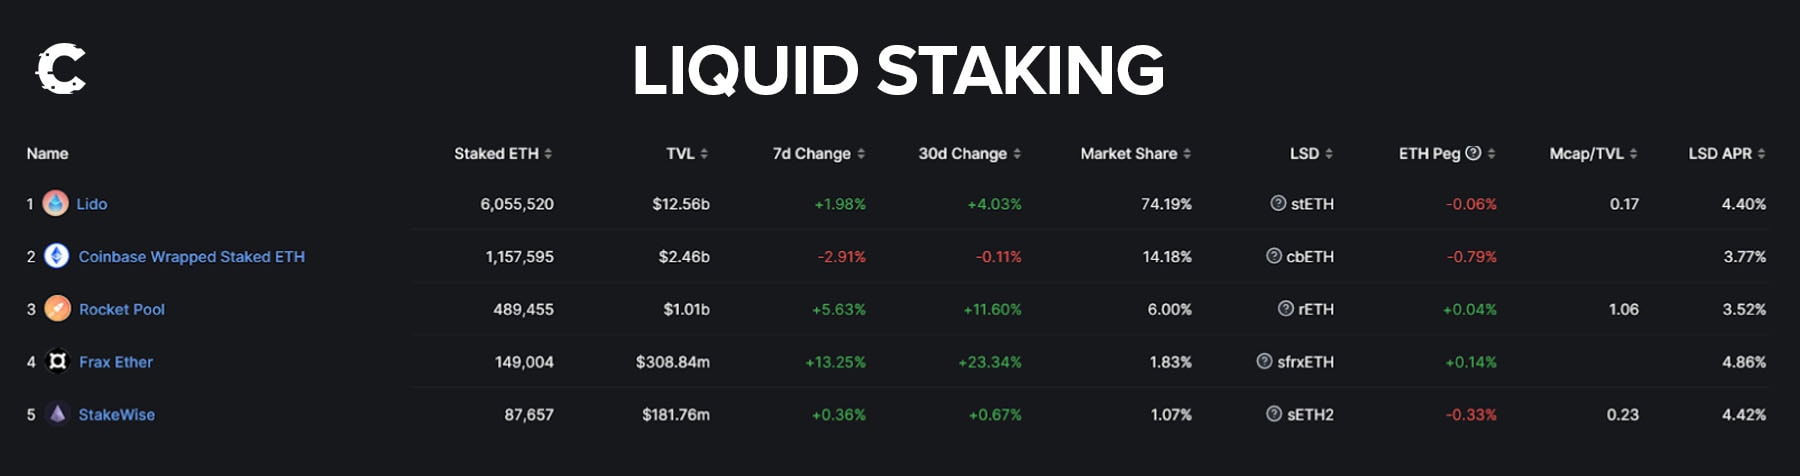1800x476 pixels.
Task: Click the cbETH token info icon
Action: coord(1274,257)
